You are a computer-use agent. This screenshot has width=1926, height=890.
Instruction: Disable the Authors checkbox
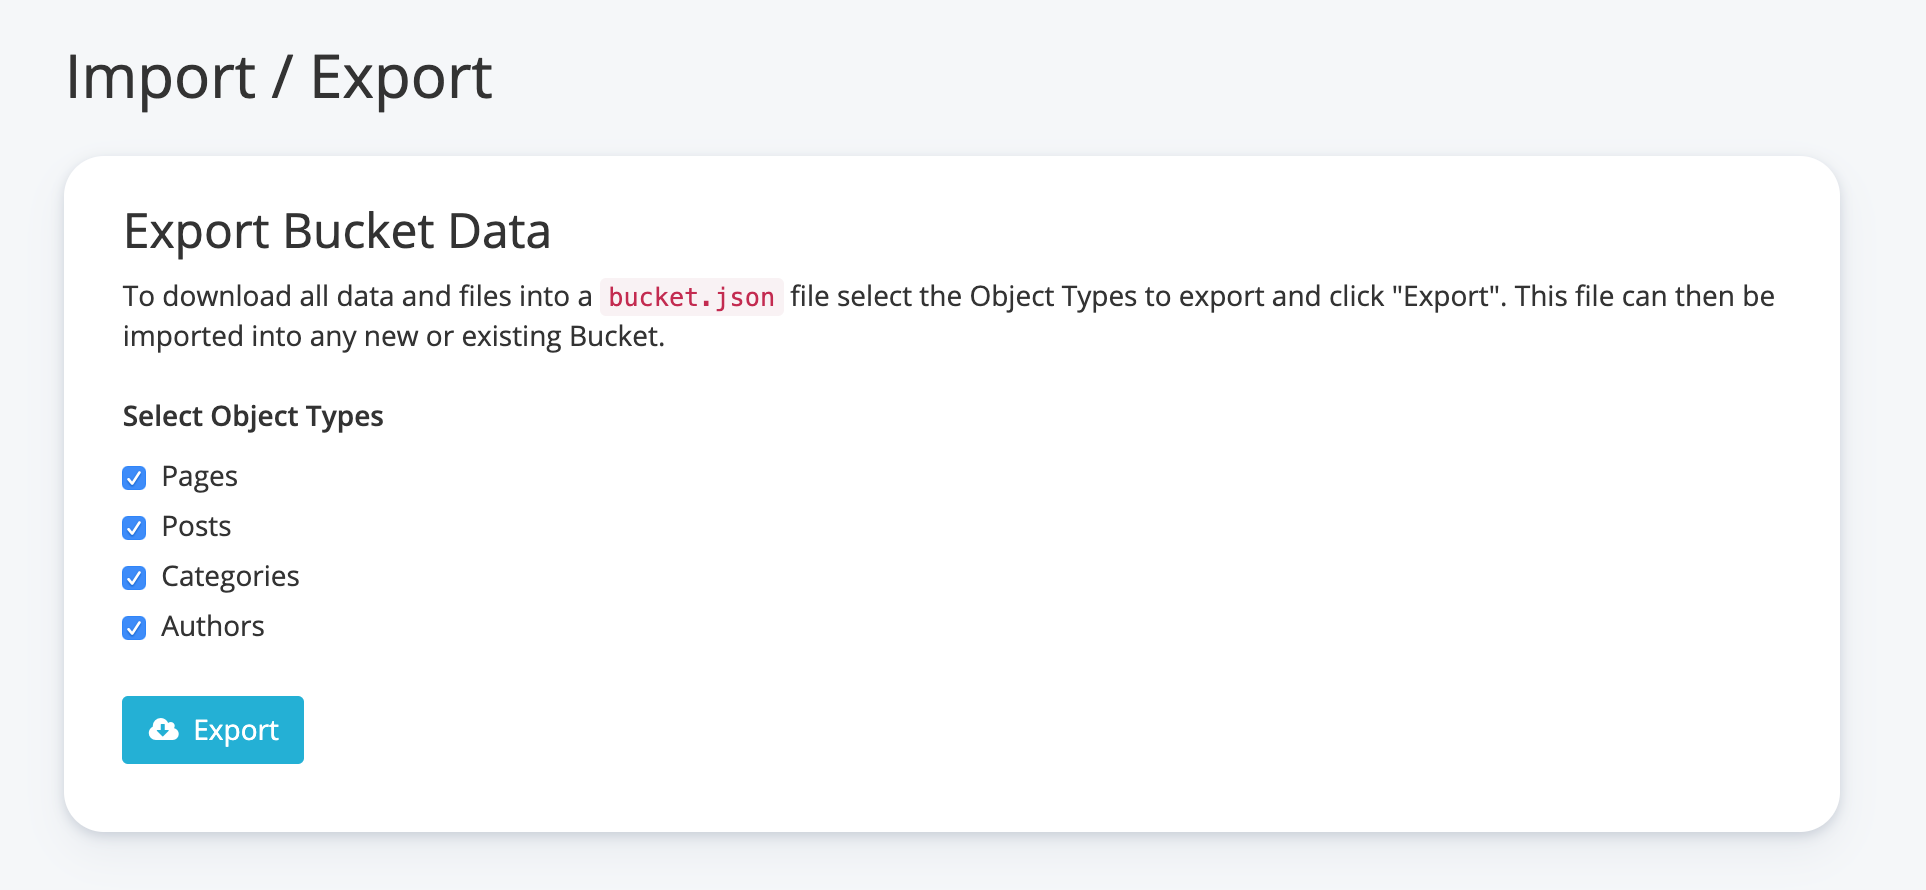(134, 628)
